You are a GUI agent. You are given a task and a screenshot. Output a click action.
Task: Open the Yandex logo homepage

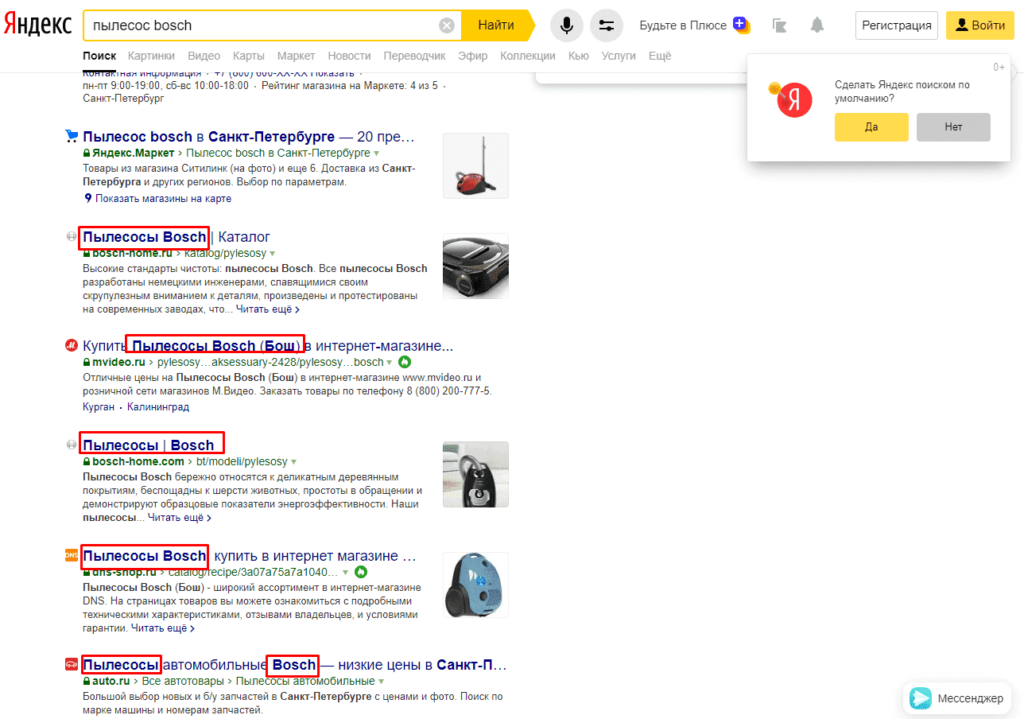click(x=37, y=25)
